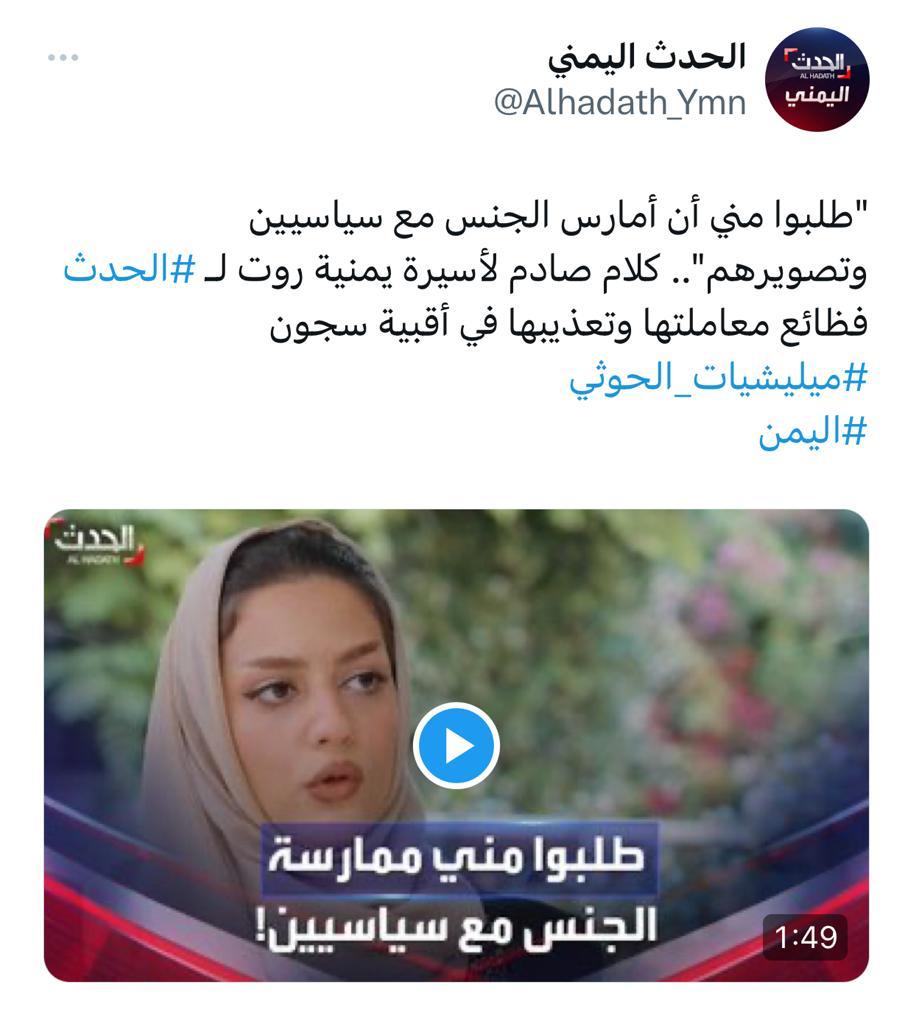914x1024 pixels.
Task: Click the caption line الجنس مع سياسيين!
Action: point(456,927)
